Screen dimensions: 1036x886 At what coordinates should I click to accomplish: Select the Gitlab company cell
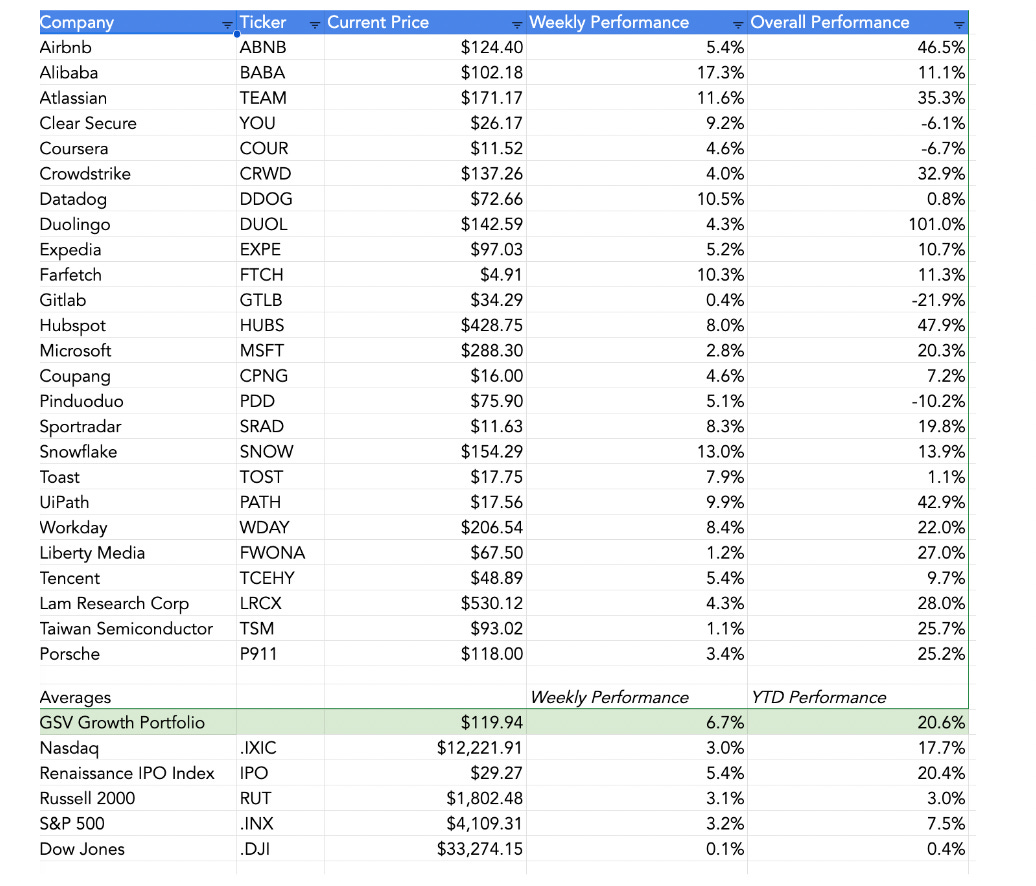tap(137, 300)
